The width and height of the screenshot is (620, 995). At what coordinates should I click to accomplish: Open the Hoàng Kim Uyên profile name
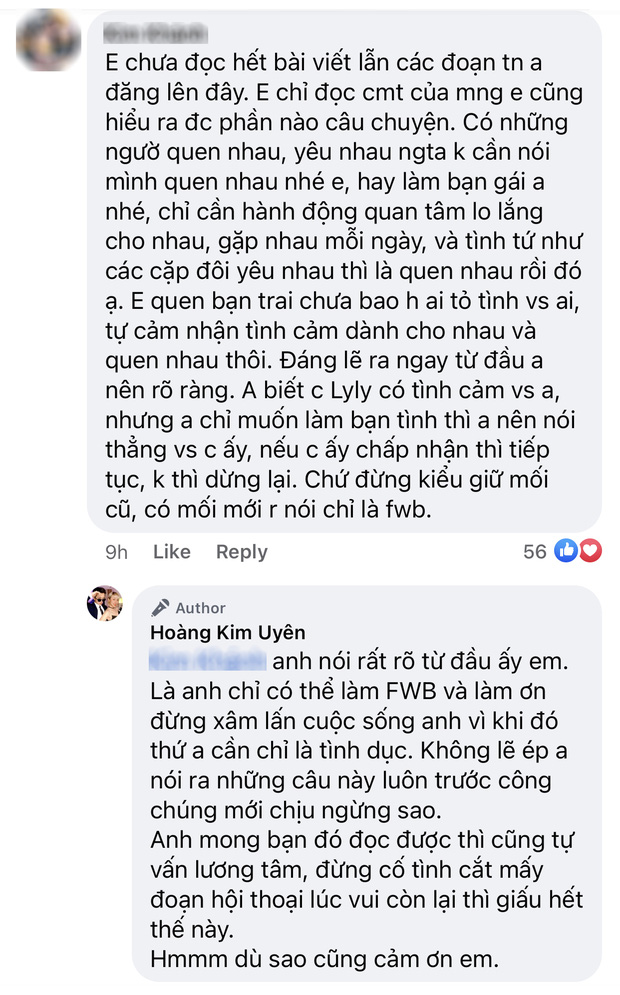[x=228, y=633]
